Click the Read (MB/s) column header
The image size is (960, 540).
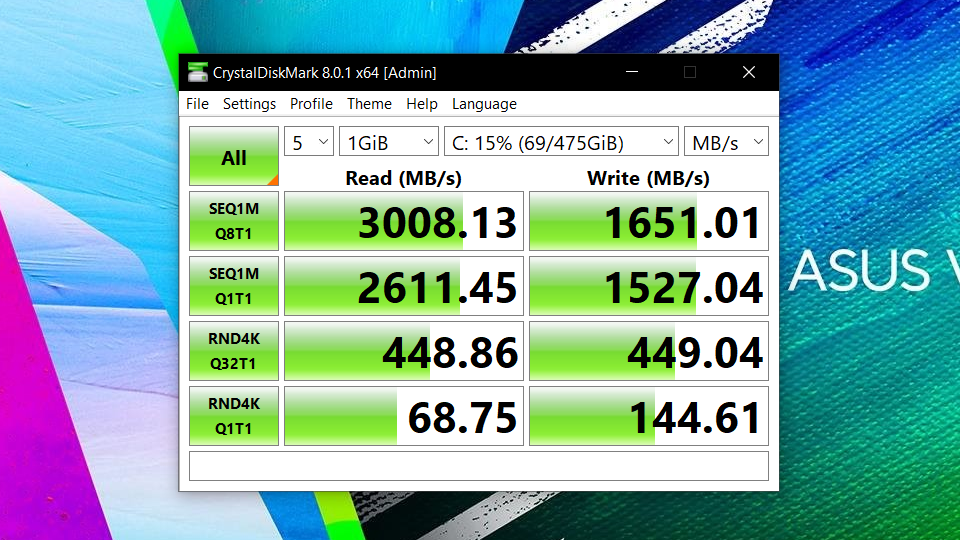tap(403, 178)
